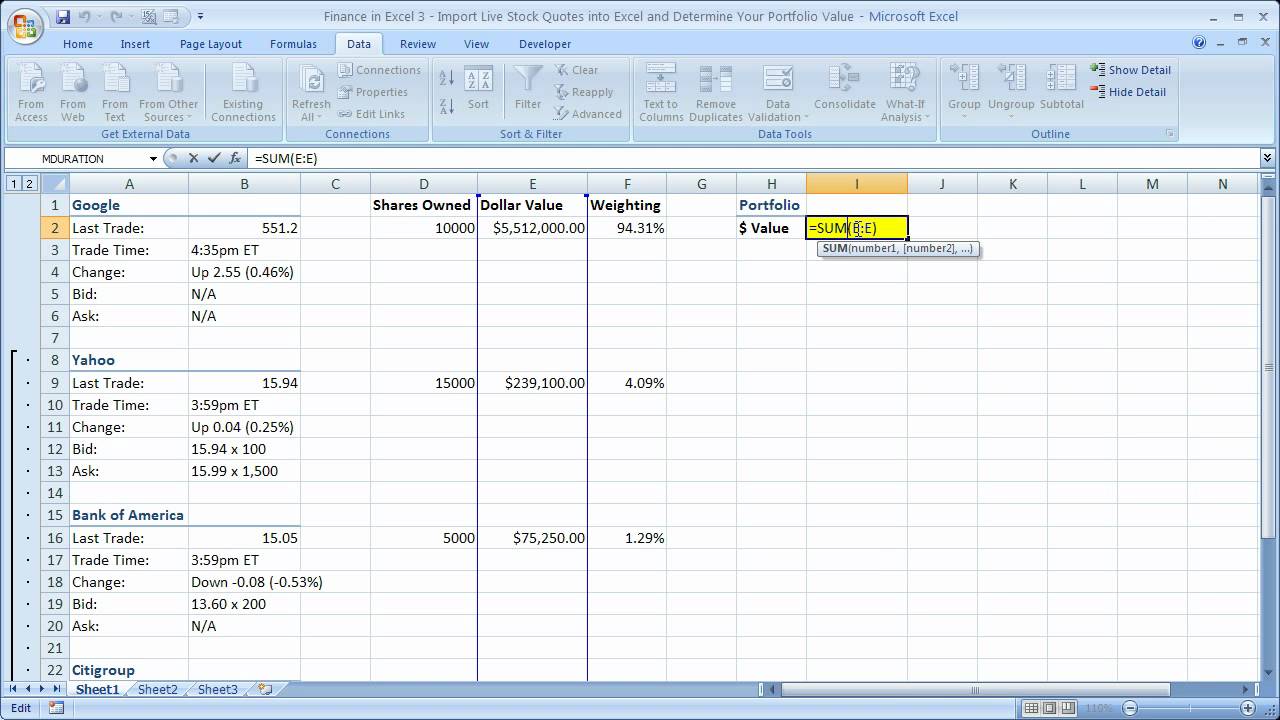This screenshot has width=1280, height=720.
Task: Click From Access data import icon
Action: 31,94
